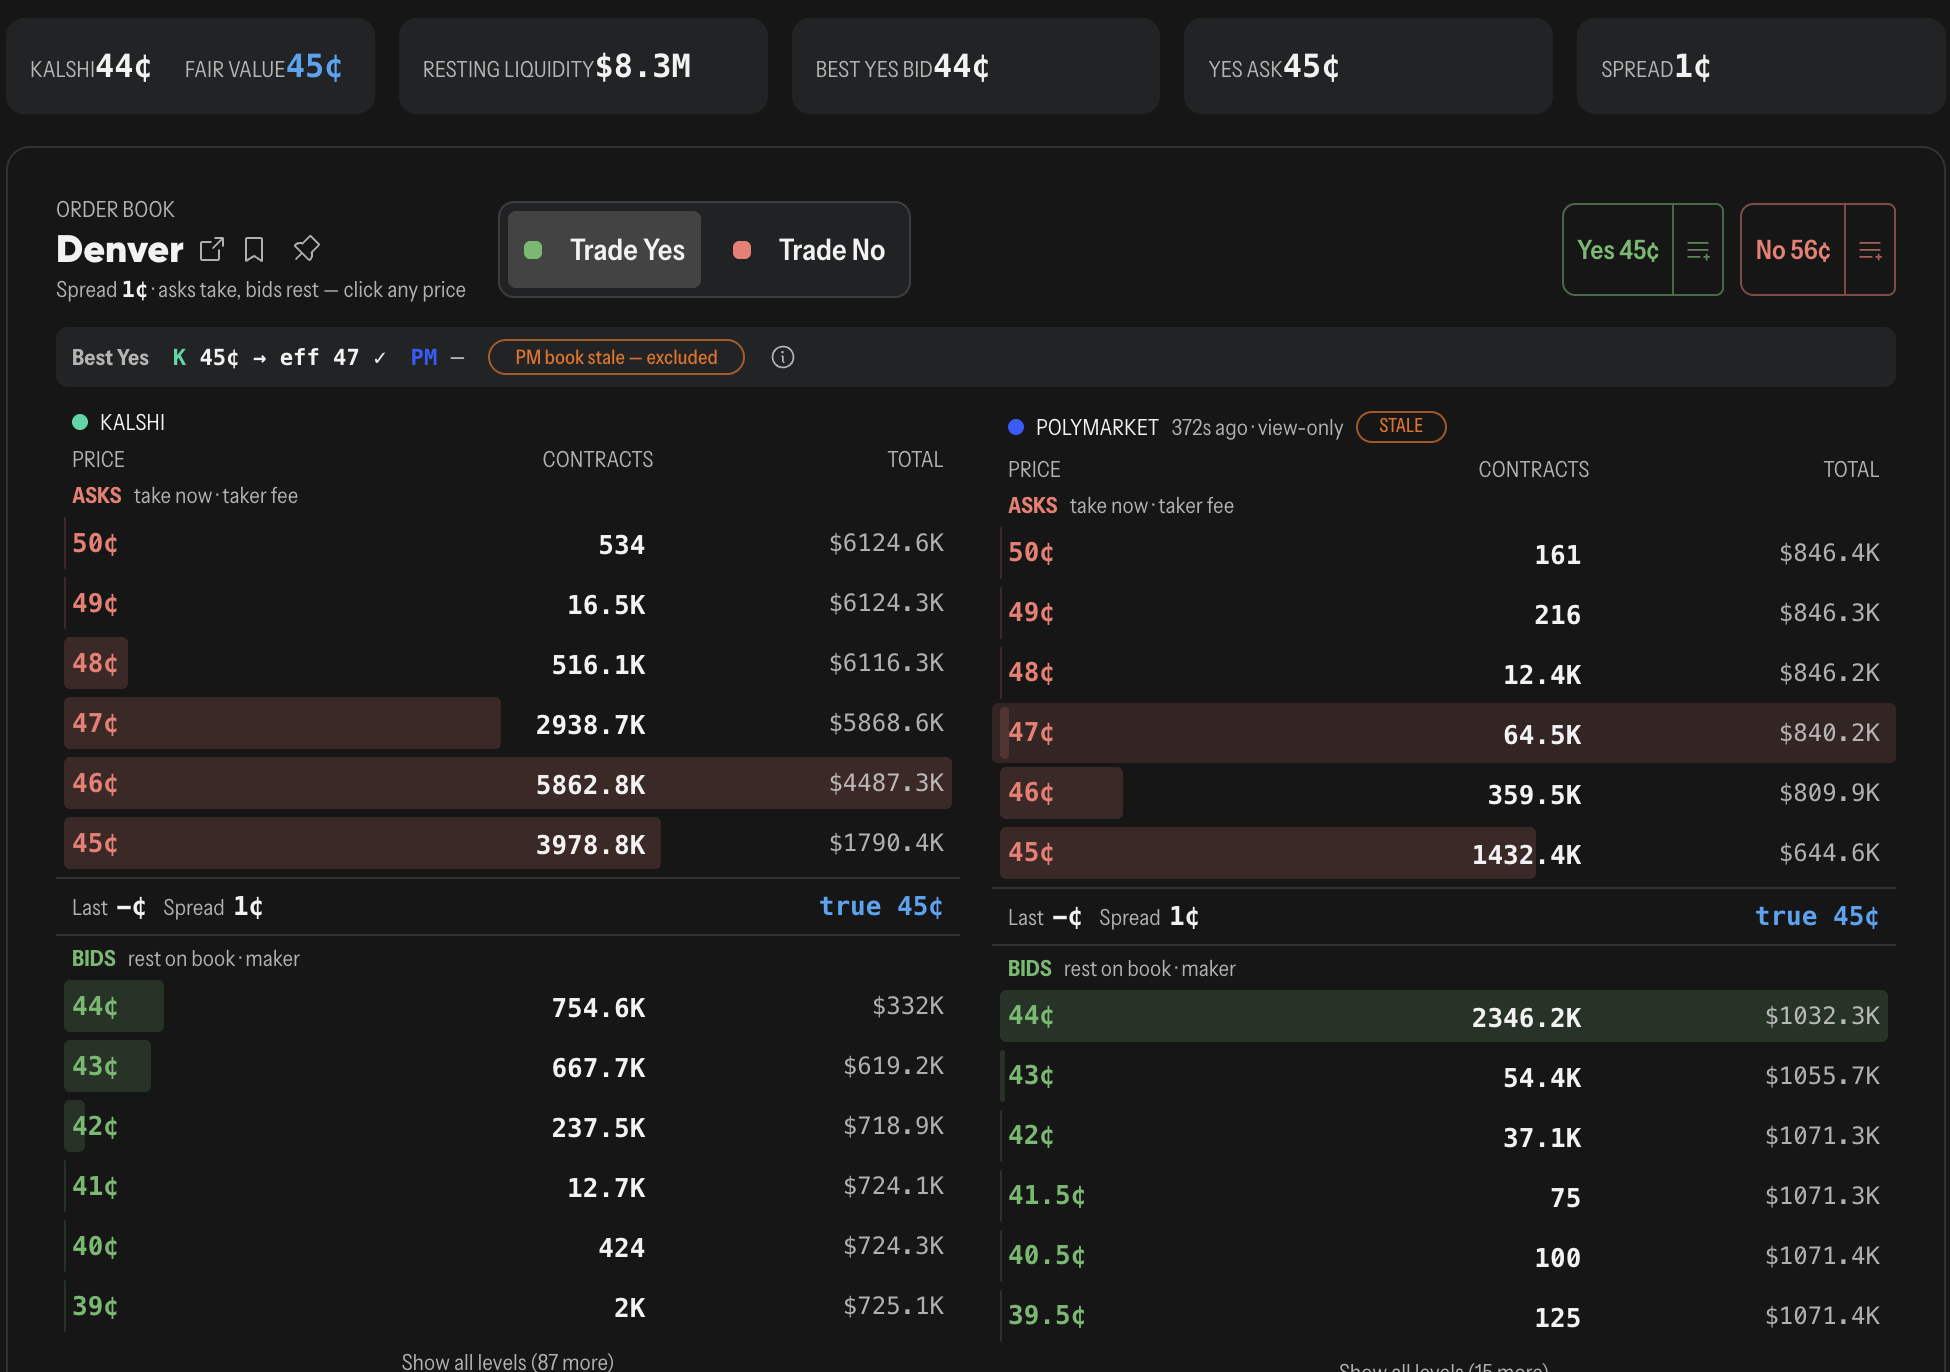Click the KALSHI venue header
Viewport: 1950px width, 1372px height.
(x=132, y=422)
